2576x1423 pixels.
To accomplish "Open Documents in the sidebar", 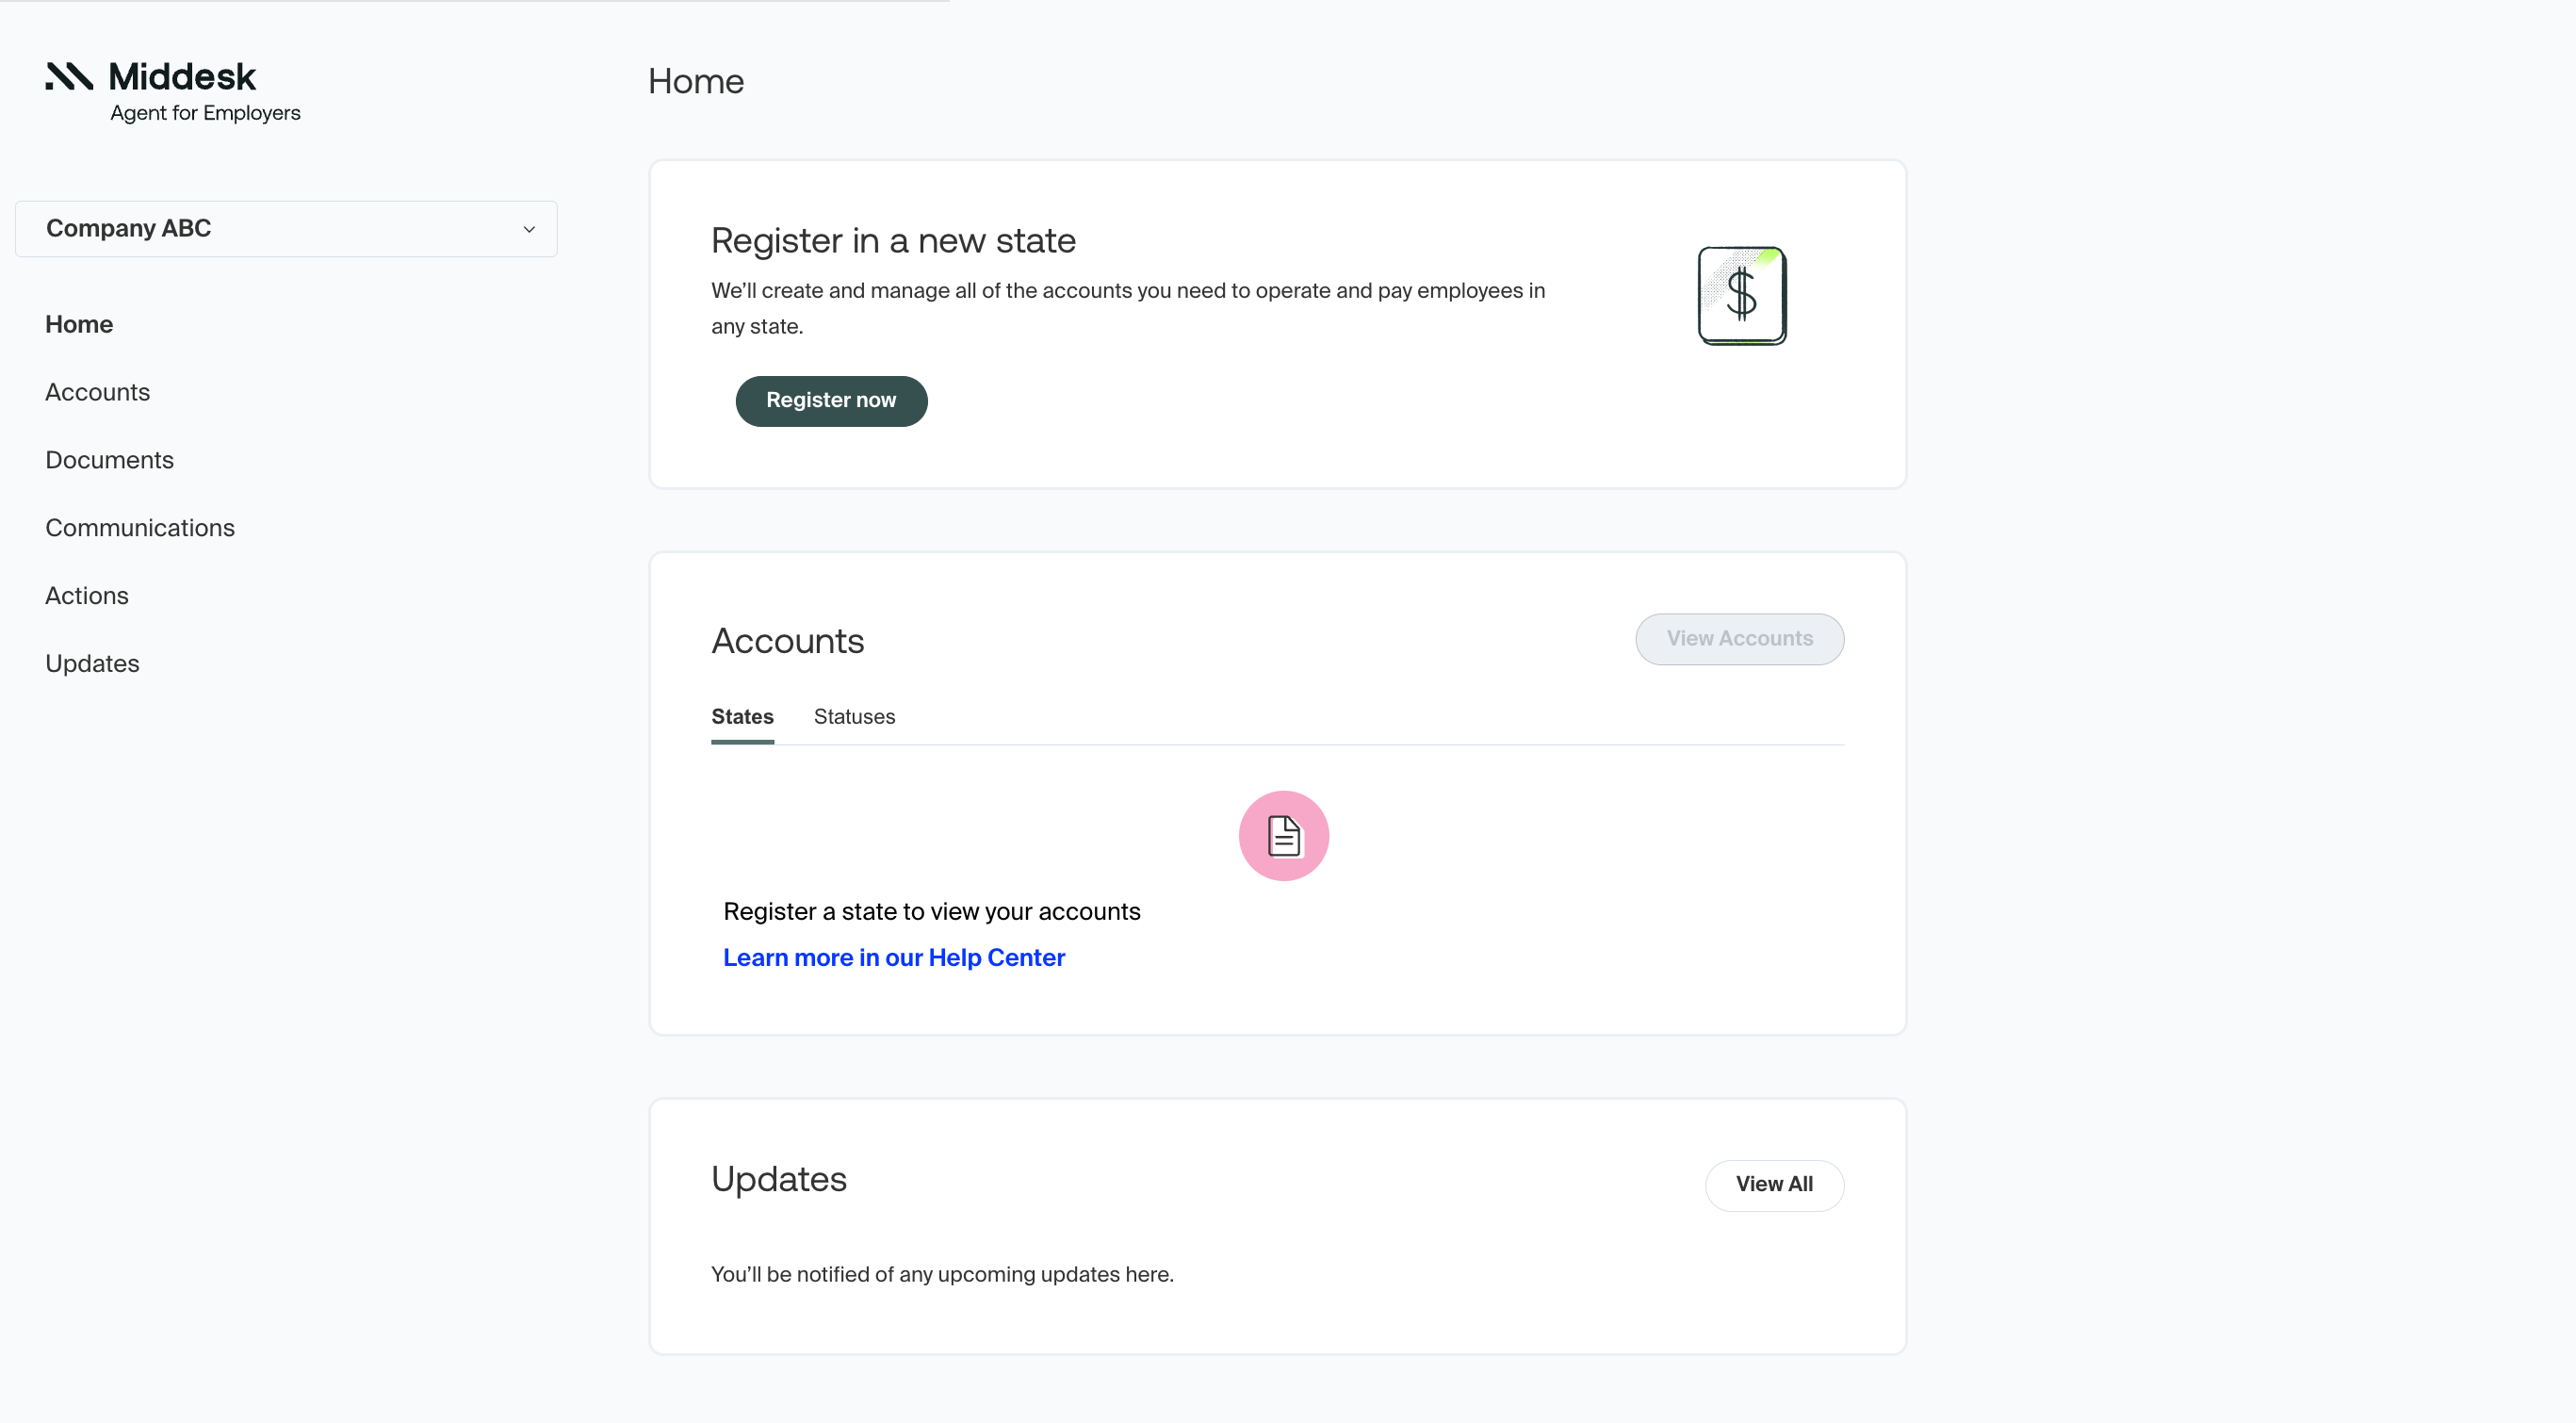I will coord(109,460).
